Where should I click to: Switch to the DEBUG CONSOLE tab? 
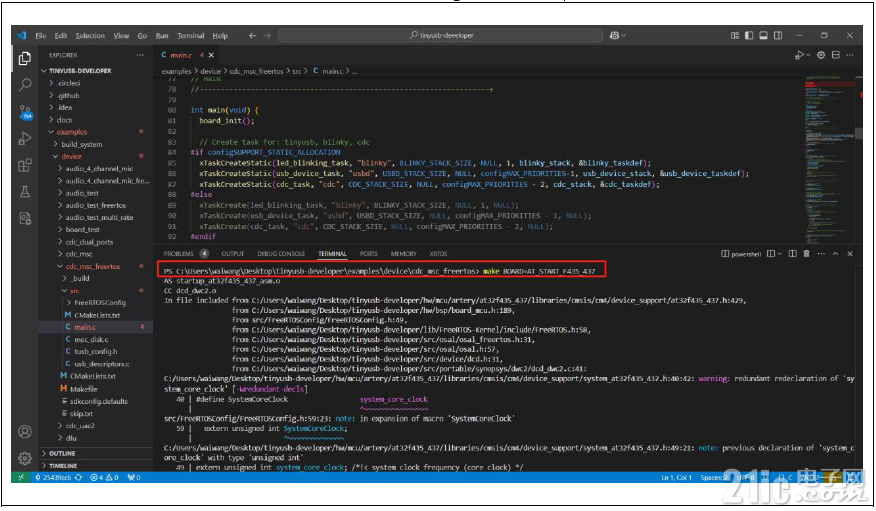click(x=281, y=254)
